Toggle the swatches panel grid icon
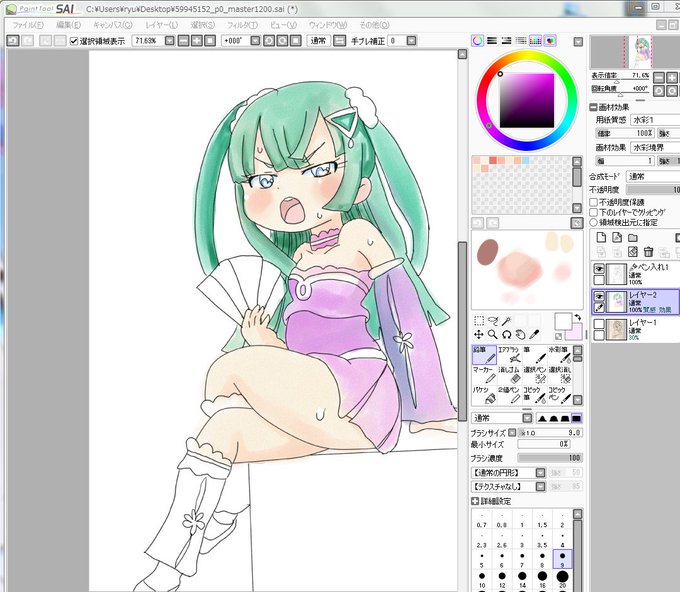This screenshot has height=592, width=680. click(x=536, y=41)
